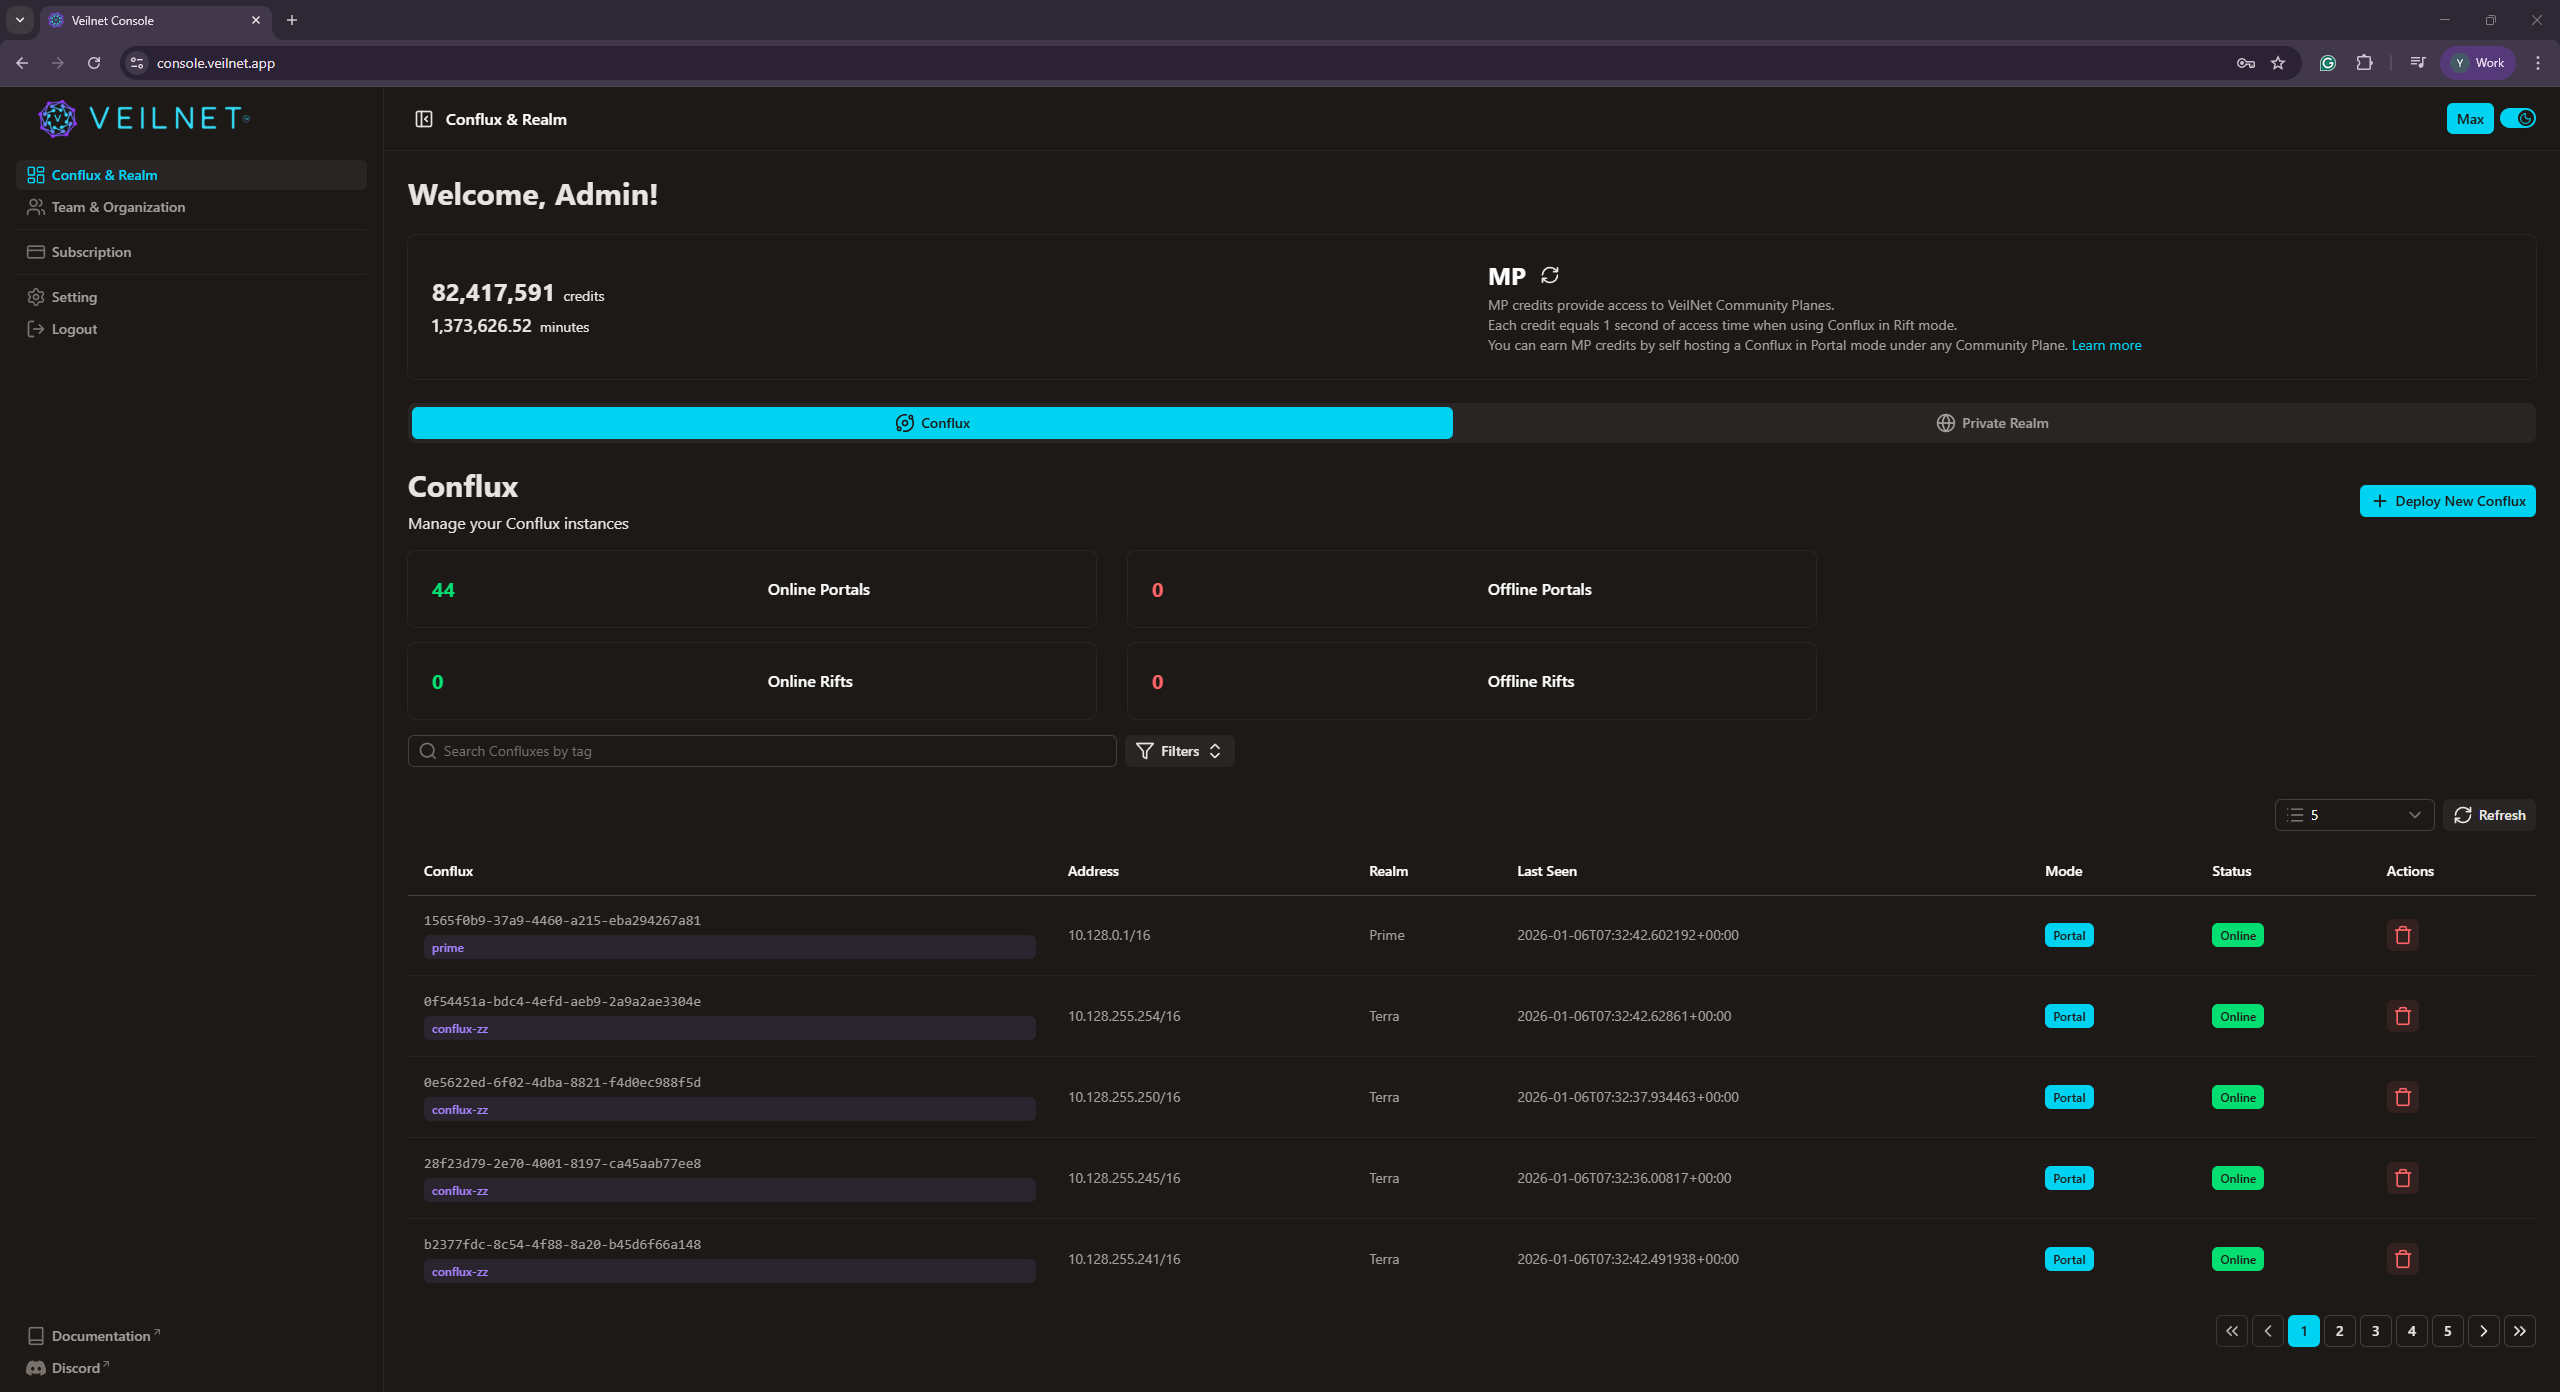The image size is (2560, 1392).
Task: Open the Learn more link about MP credits
Action: [x=2105, y=344]
